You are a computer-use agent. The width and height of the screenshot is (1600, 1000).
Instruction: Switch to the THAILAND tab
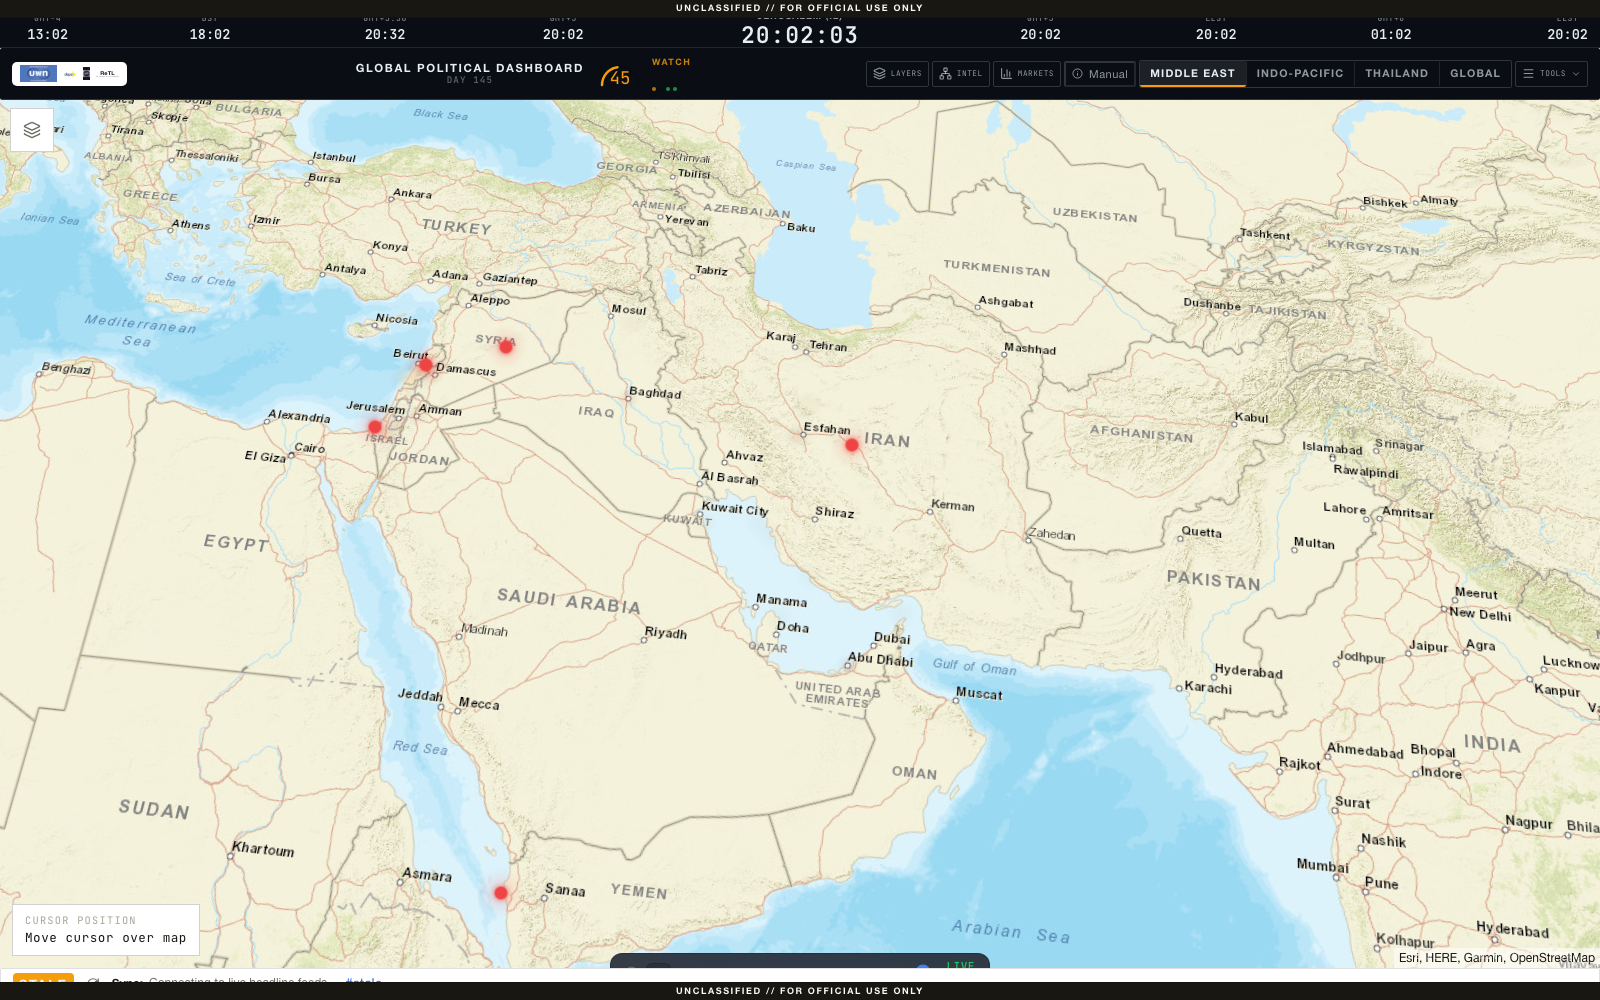click(x=1397, y=74)
